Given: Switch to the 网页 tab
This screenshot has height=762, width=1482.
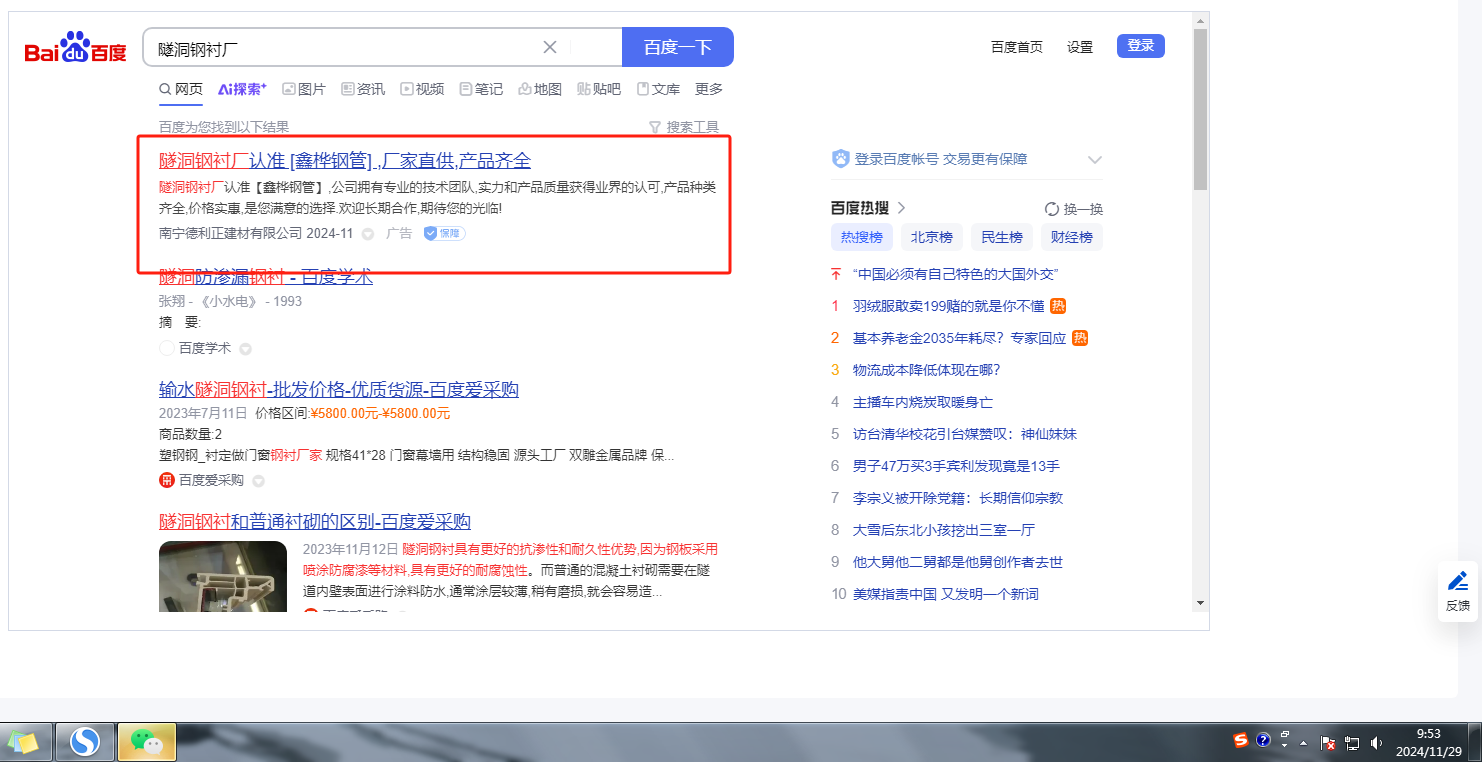Looking at the screenshot, I should pyautogui.click(x=181, y=89).
